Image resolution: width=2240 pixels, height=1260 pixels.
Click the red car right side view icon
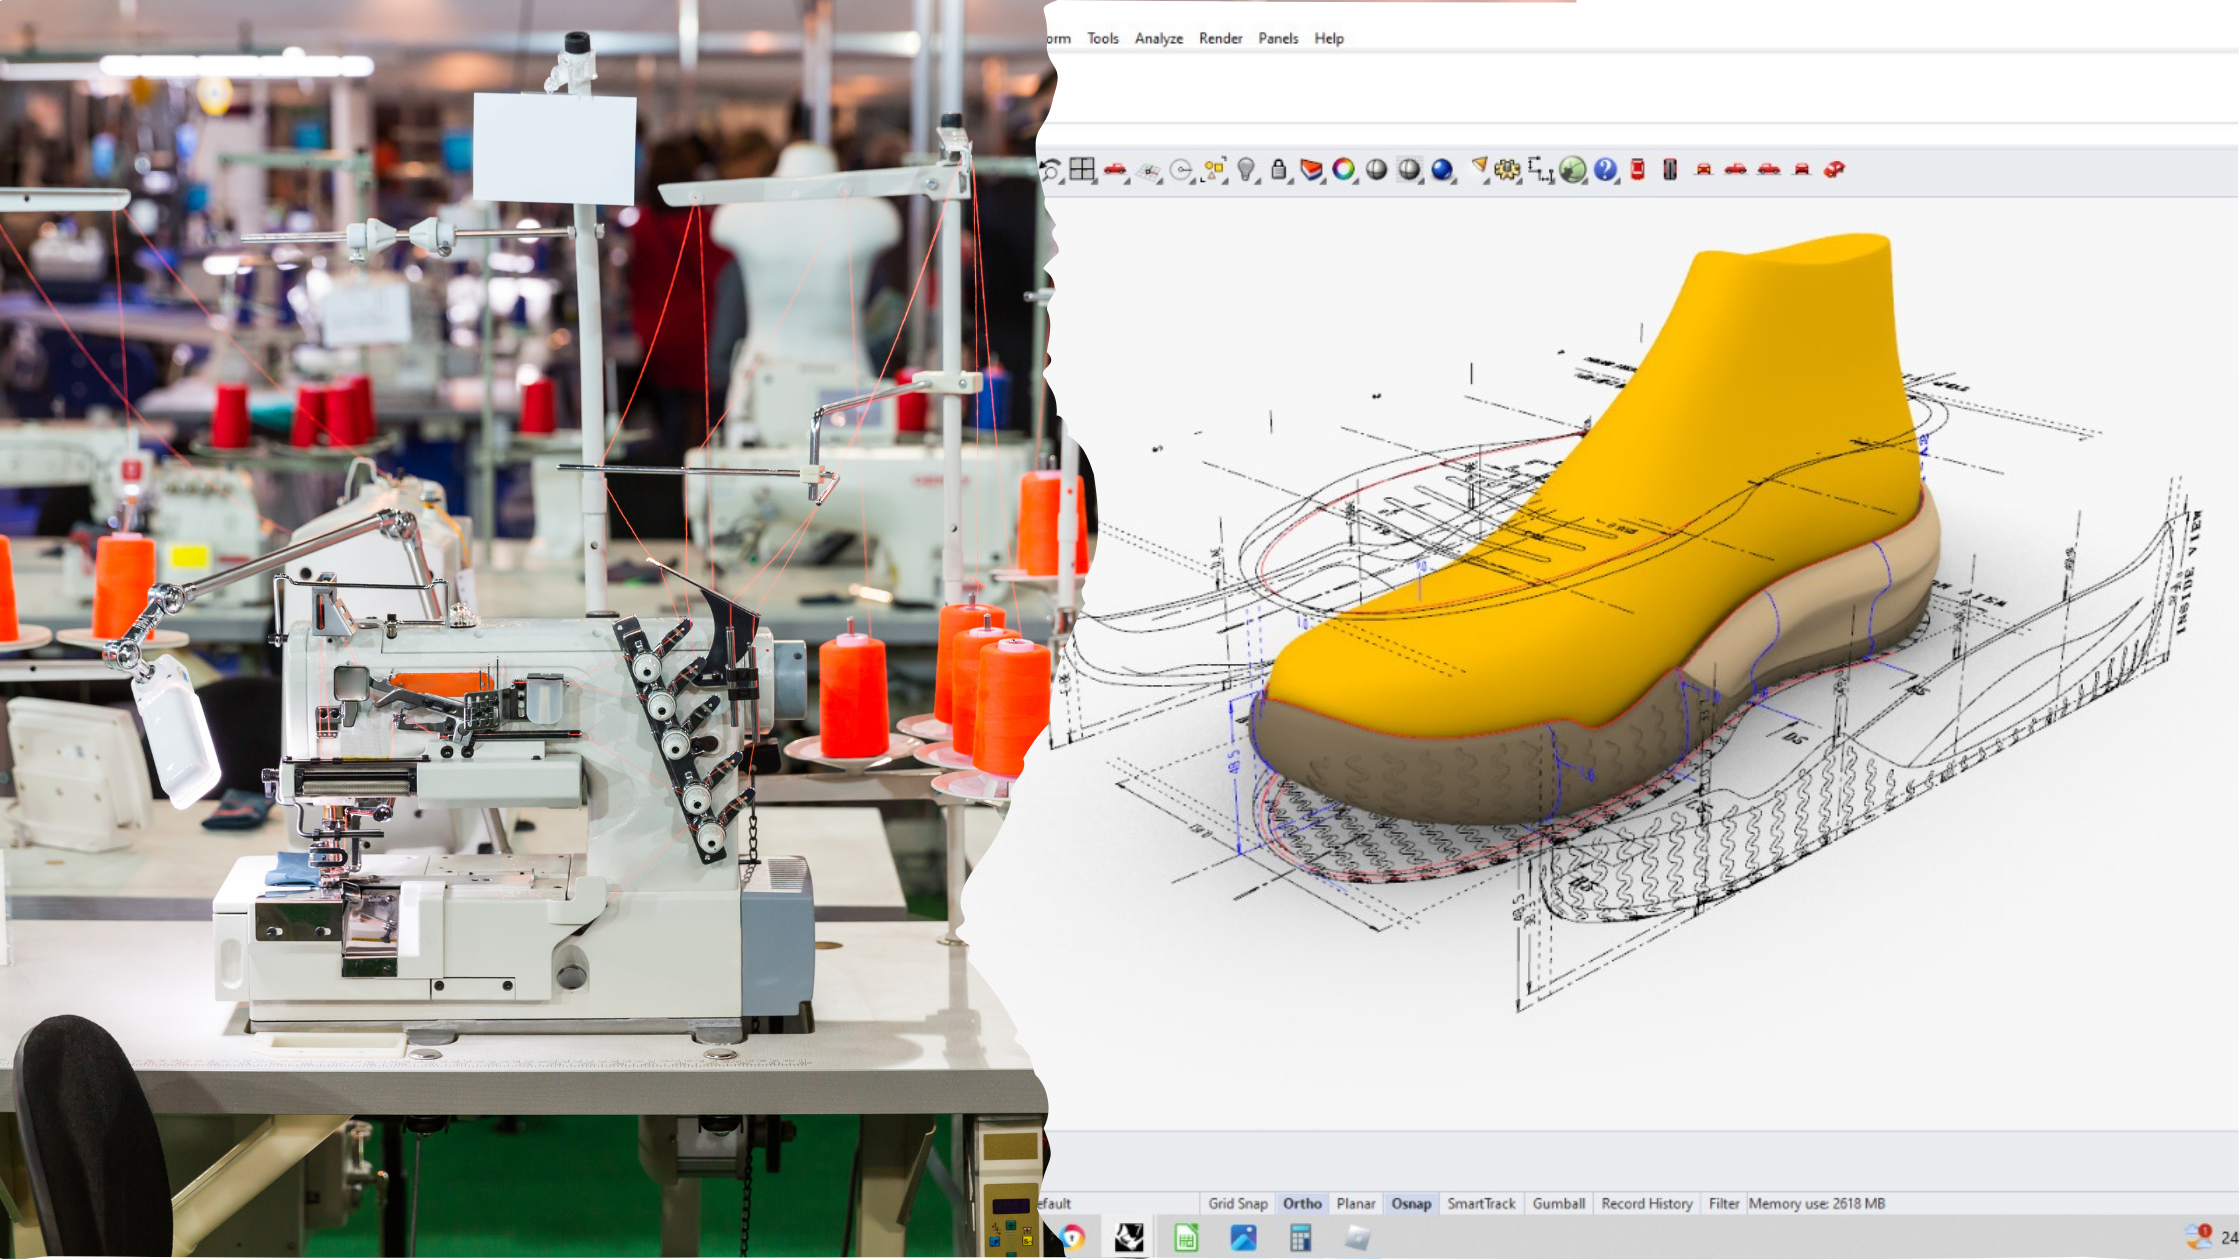[x=1736, y=169]
